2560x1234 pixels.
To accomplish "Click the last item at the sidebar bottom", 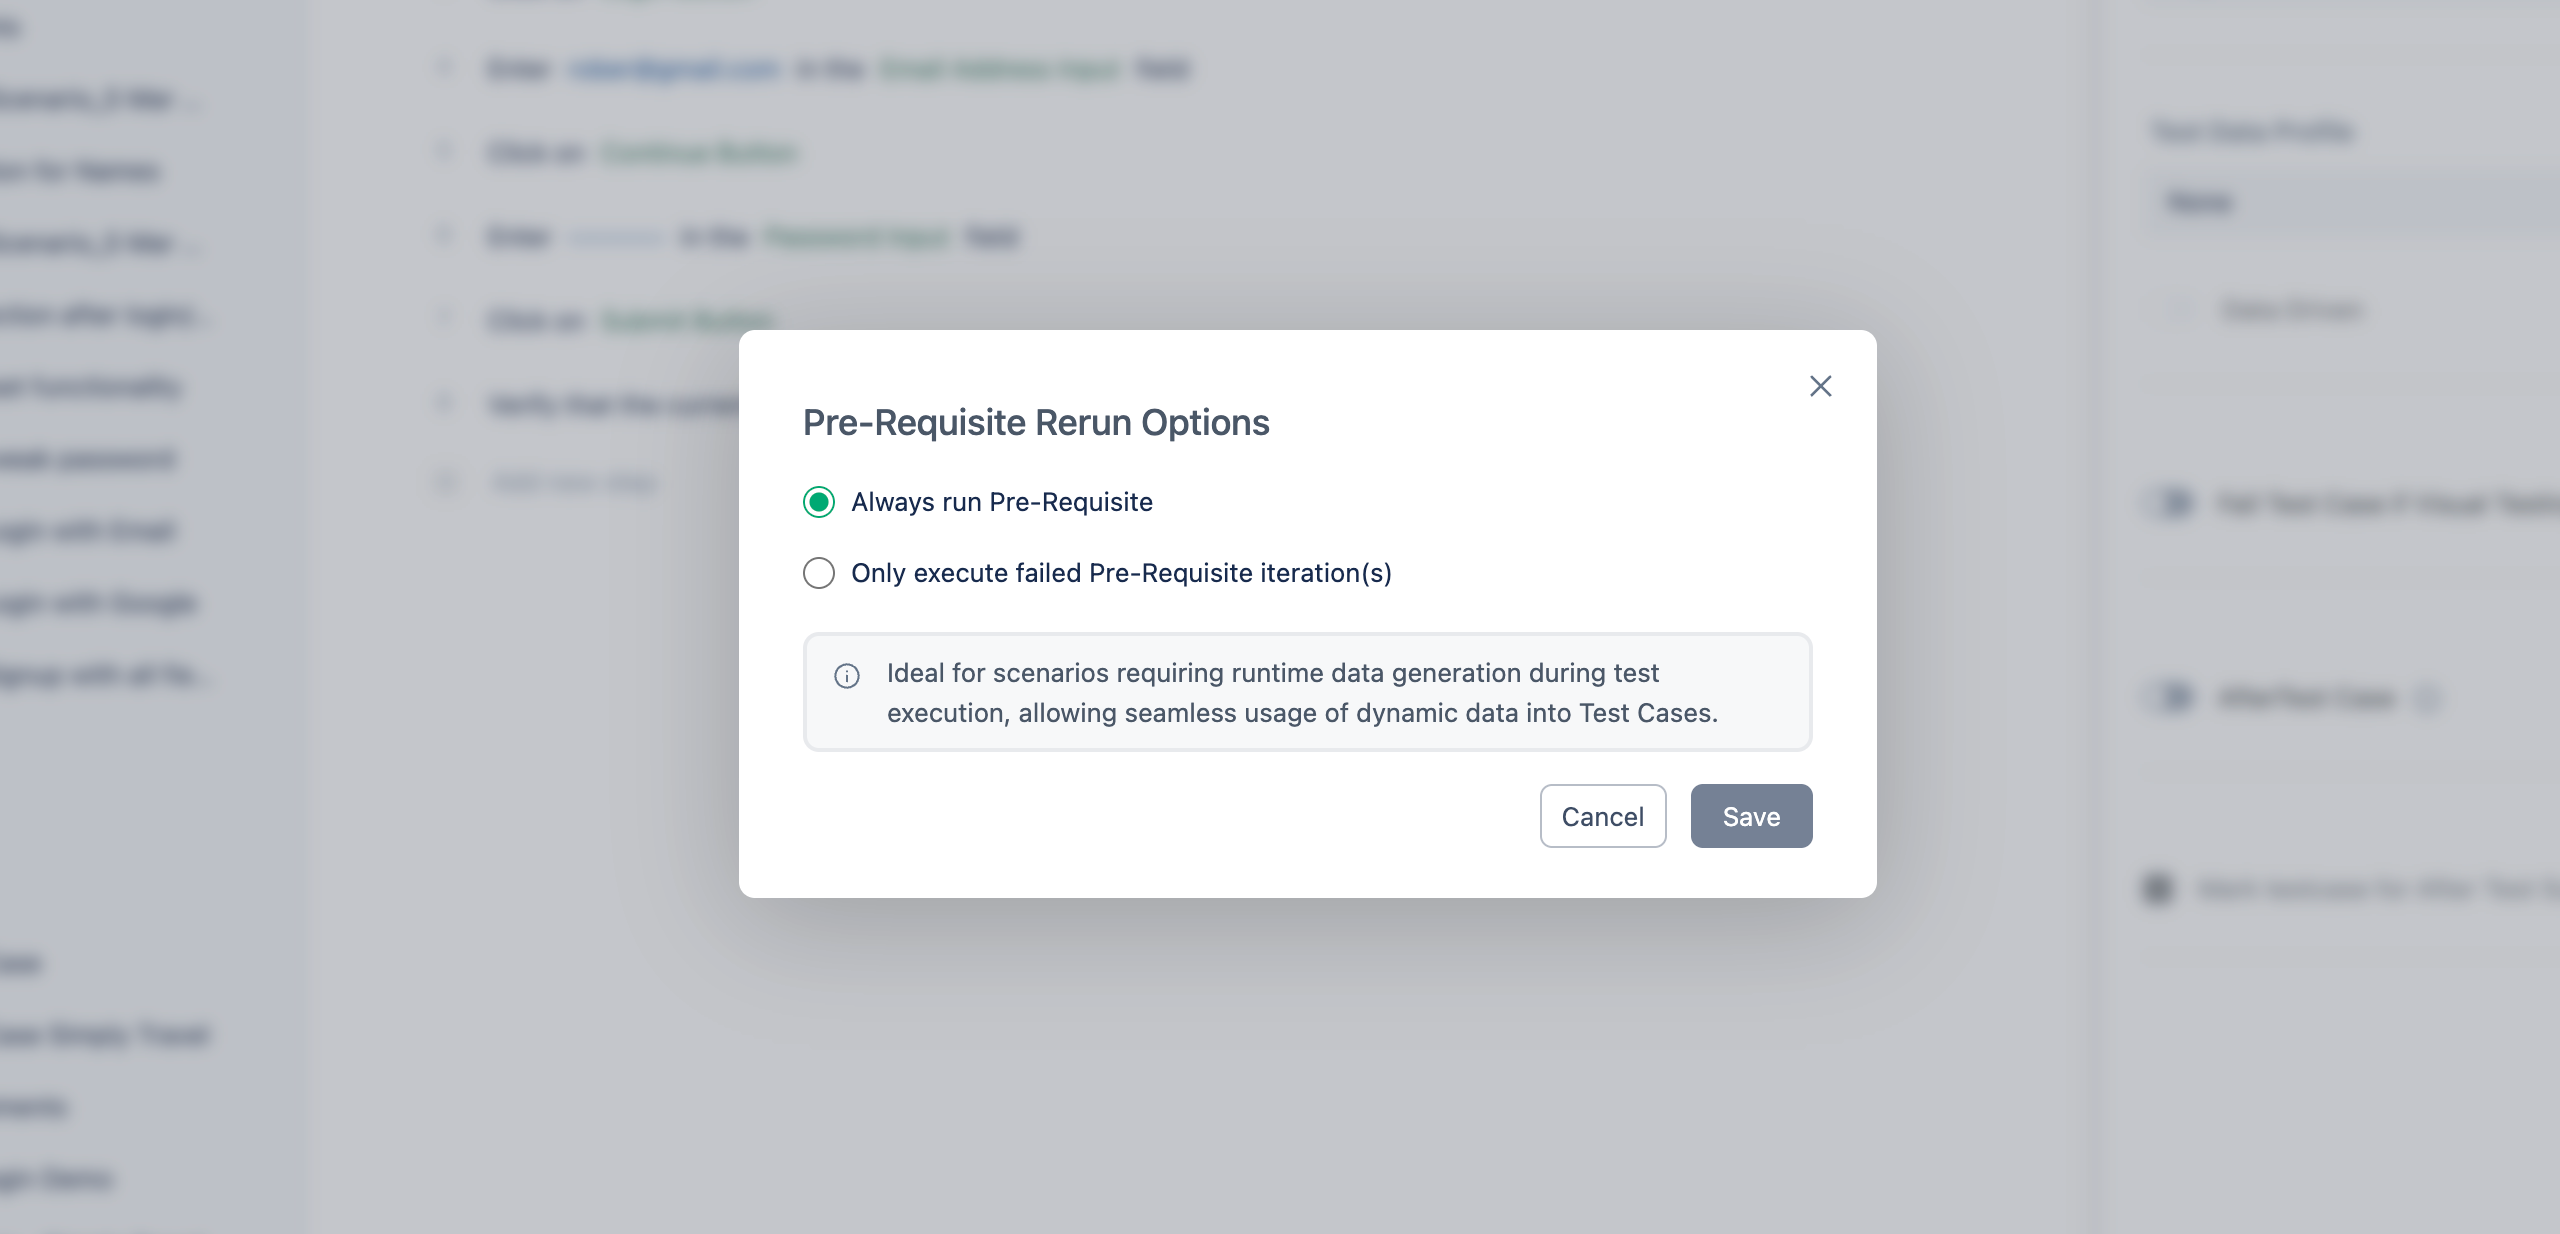I will pos(55,1178).
